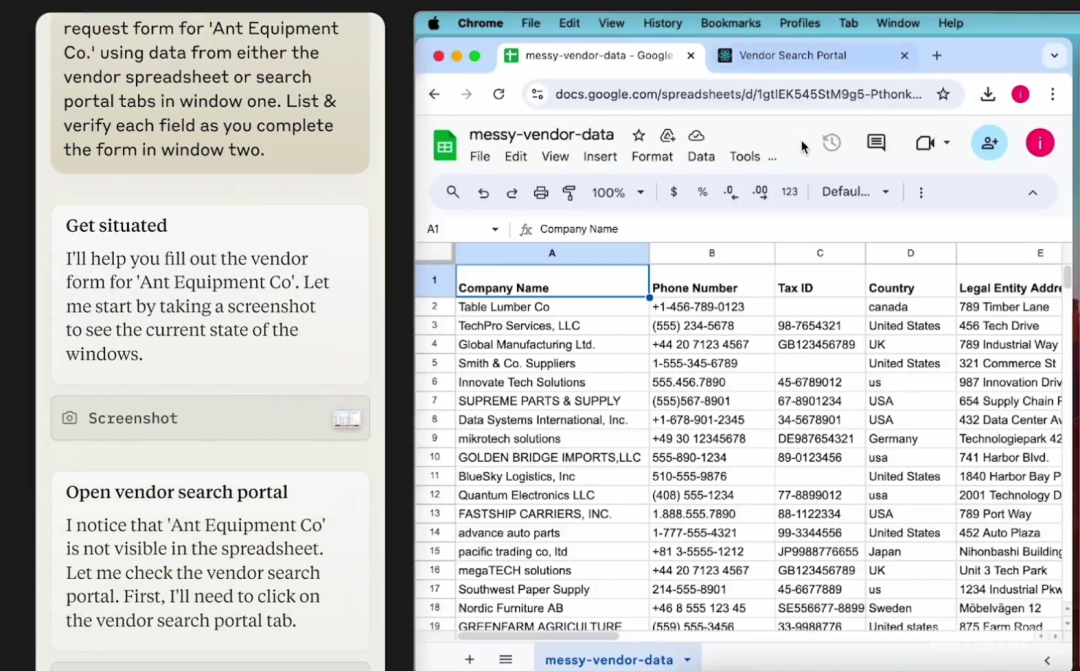Bookmark this page with the star icon
Screen dimensions: 1080x671
tap(943, 94)
